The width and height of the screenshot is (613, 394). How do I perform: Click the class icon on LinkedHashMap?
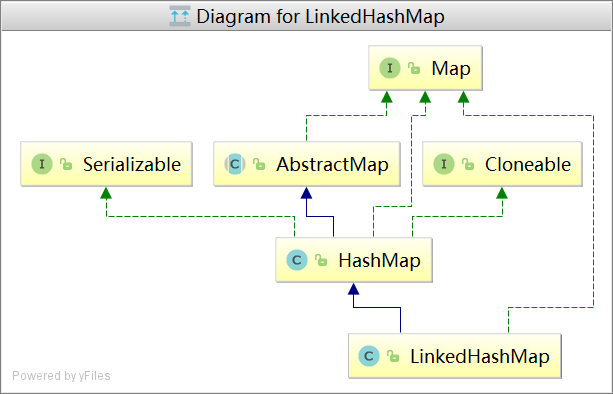(369, 356)
